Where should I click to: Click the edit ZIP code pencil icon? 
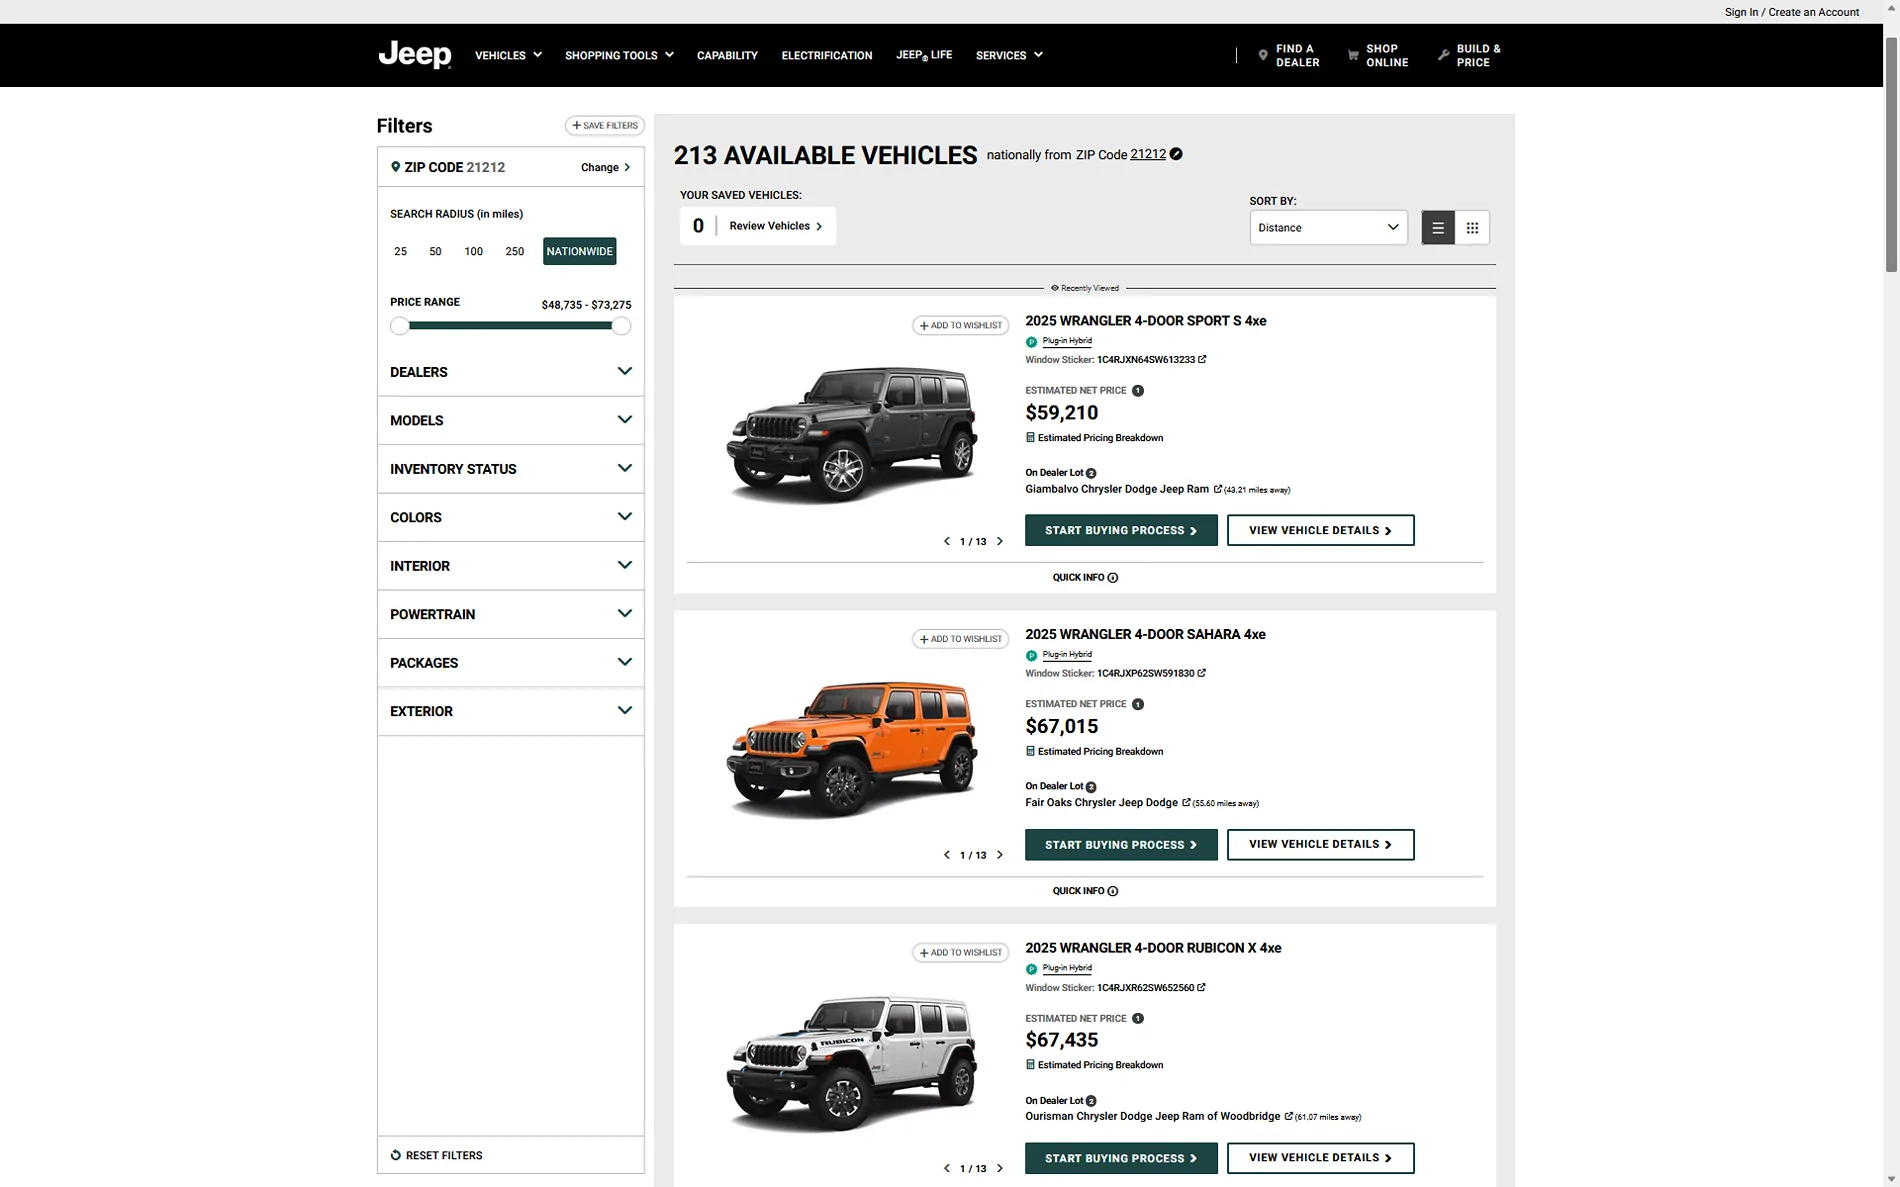[1176, 154]
